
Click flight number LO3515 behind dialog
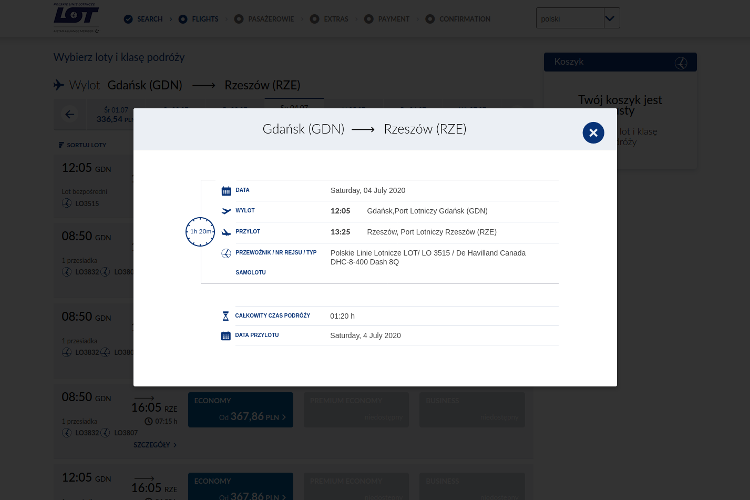click(x=87, y=203)
